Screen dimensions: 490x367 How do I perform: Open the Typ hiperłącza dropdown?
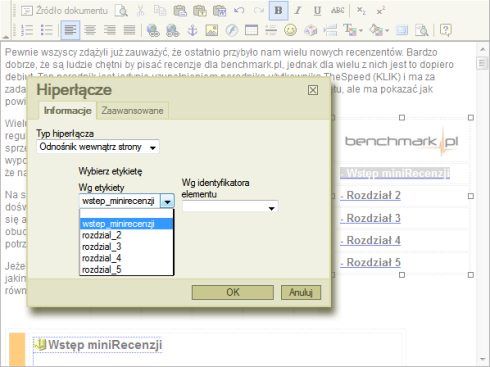pos(98,147)
